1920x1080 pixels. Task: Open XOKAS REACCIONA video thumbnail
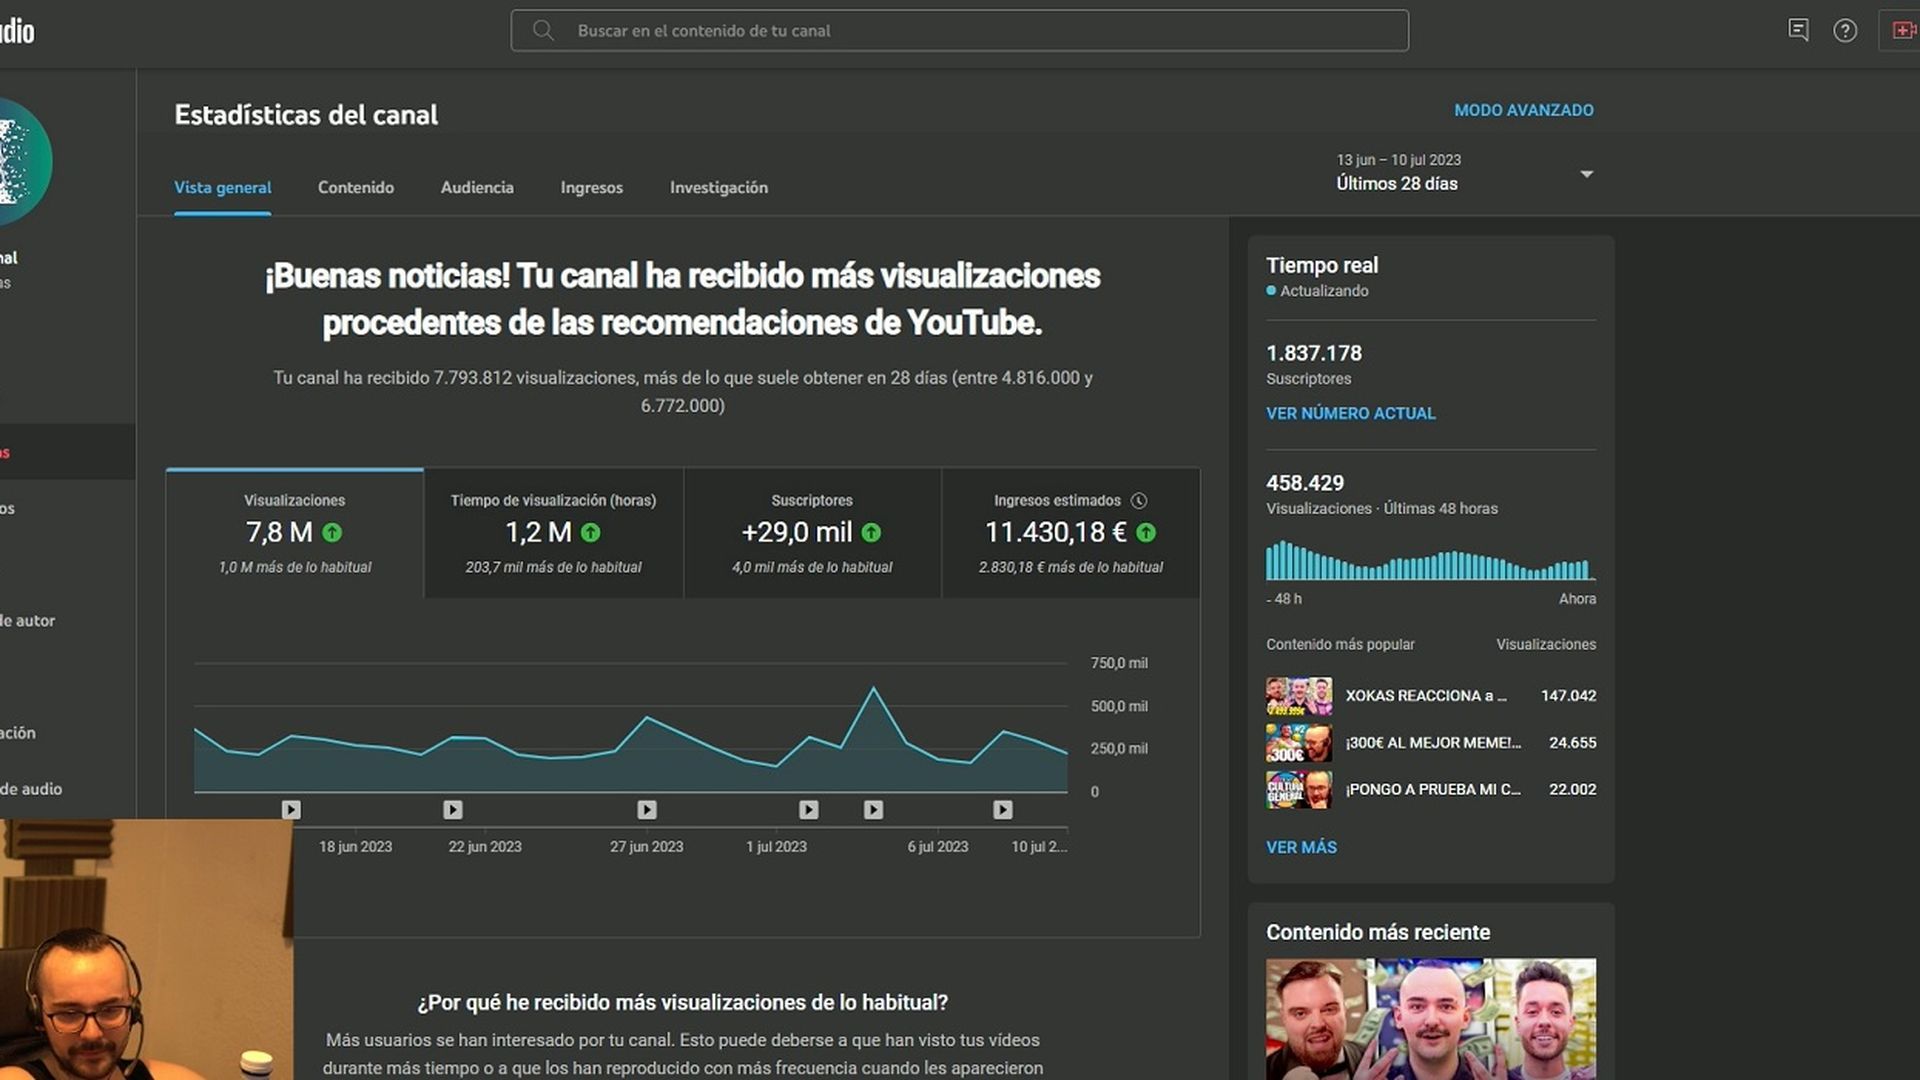(1298, 695)
